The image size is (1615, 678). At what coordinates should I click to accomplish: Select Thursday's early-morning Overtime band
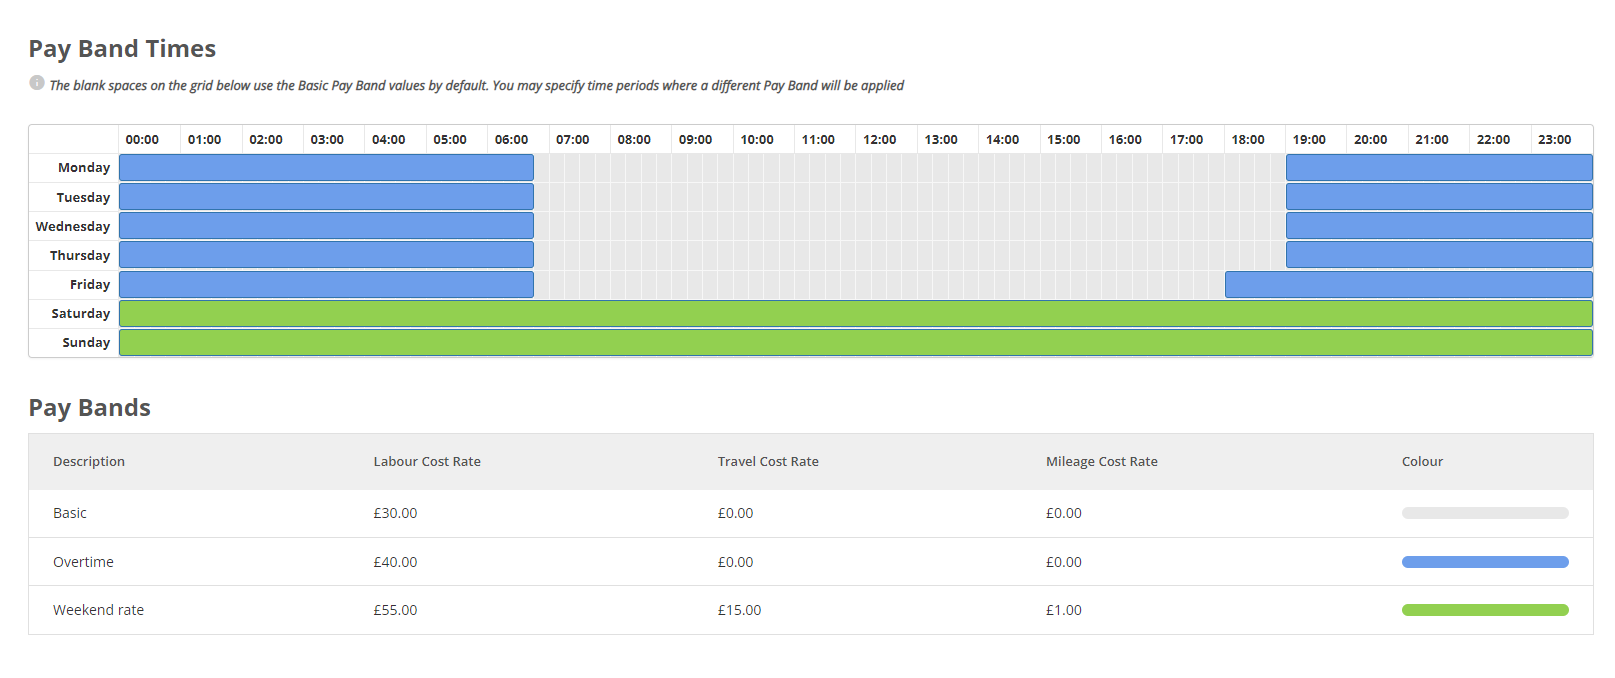[326, 255]
